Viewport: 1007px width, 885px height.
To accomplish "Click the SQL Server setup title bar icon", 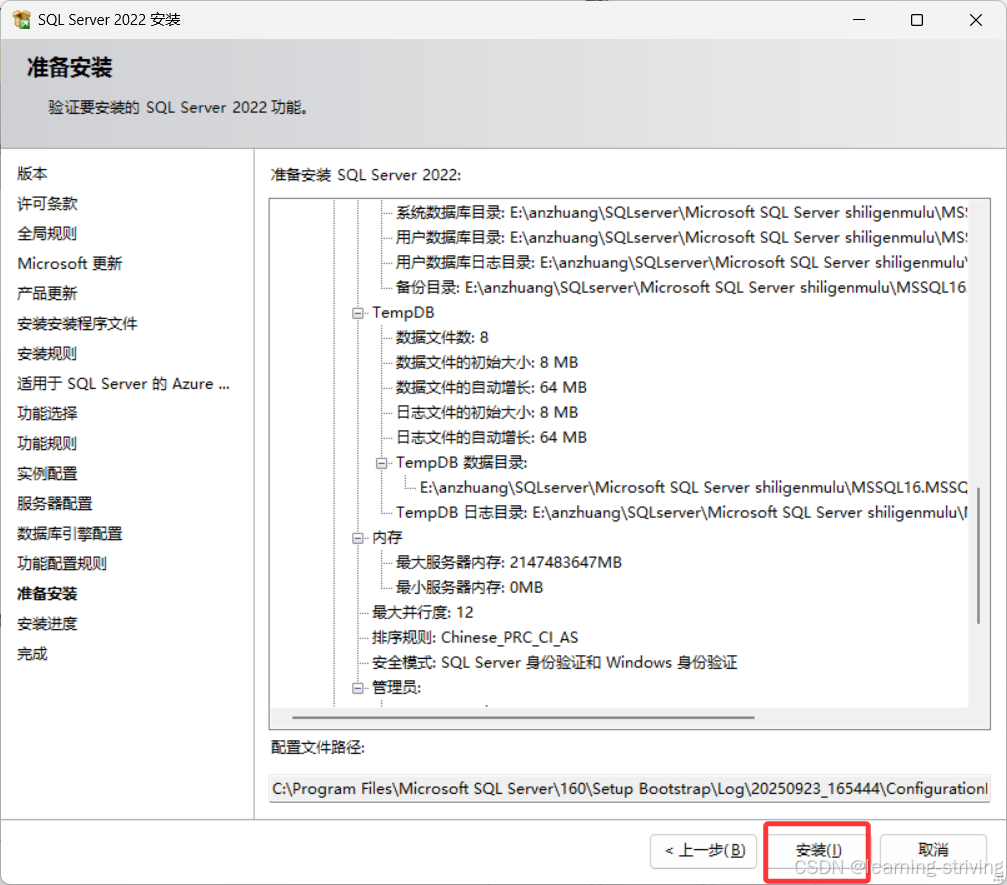I will click(21, 19).
